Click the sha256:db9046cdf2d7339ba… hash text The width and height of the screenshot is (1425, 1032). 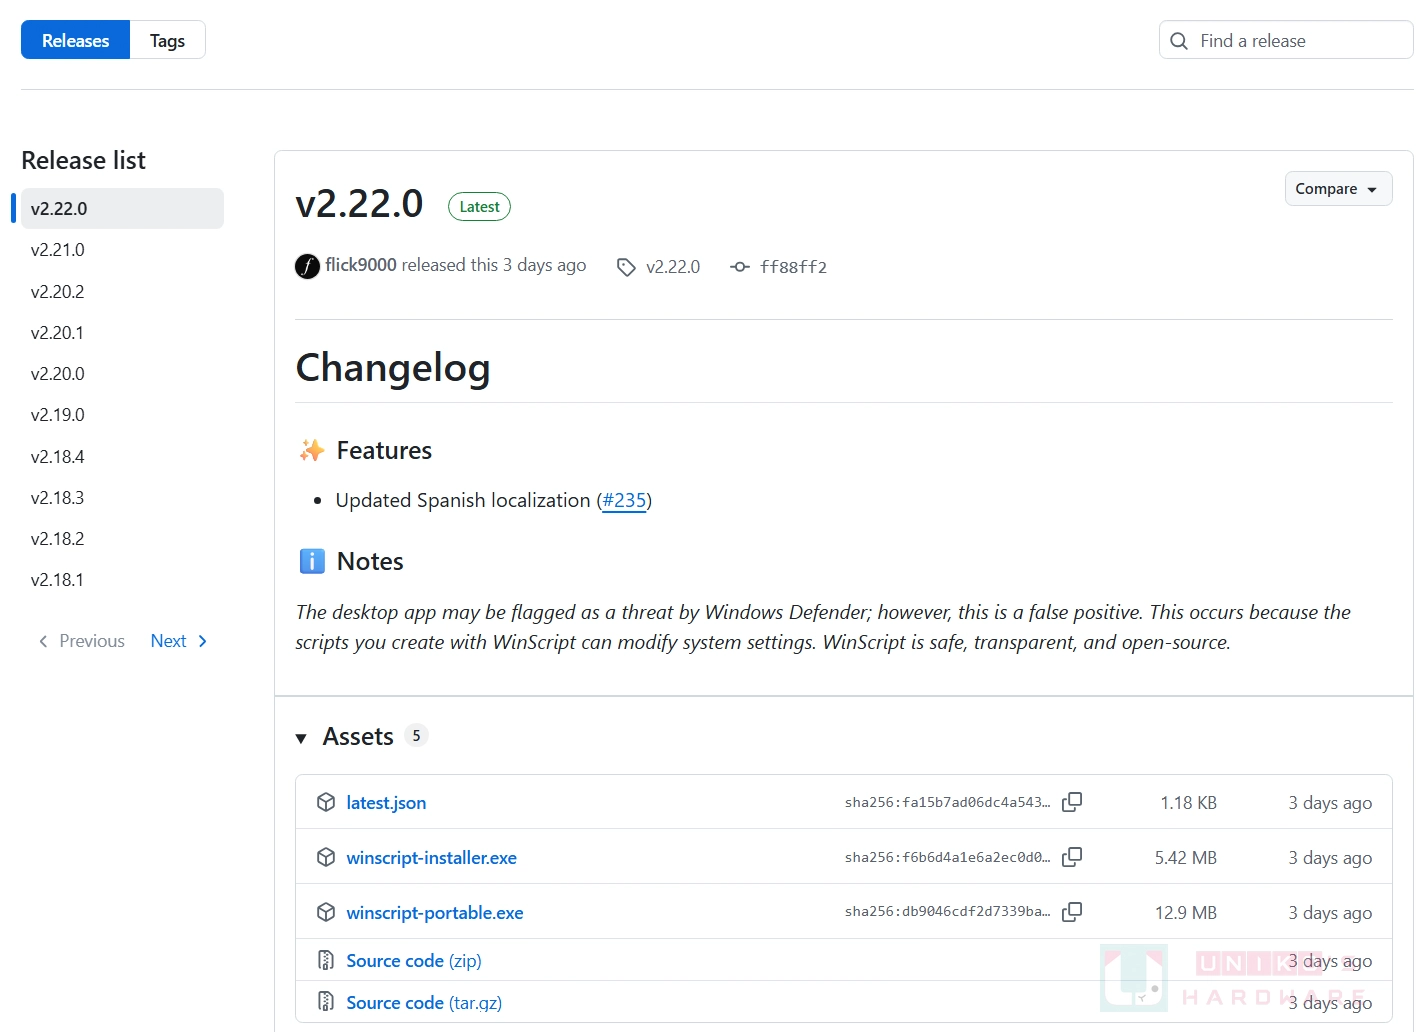point(947,912)
